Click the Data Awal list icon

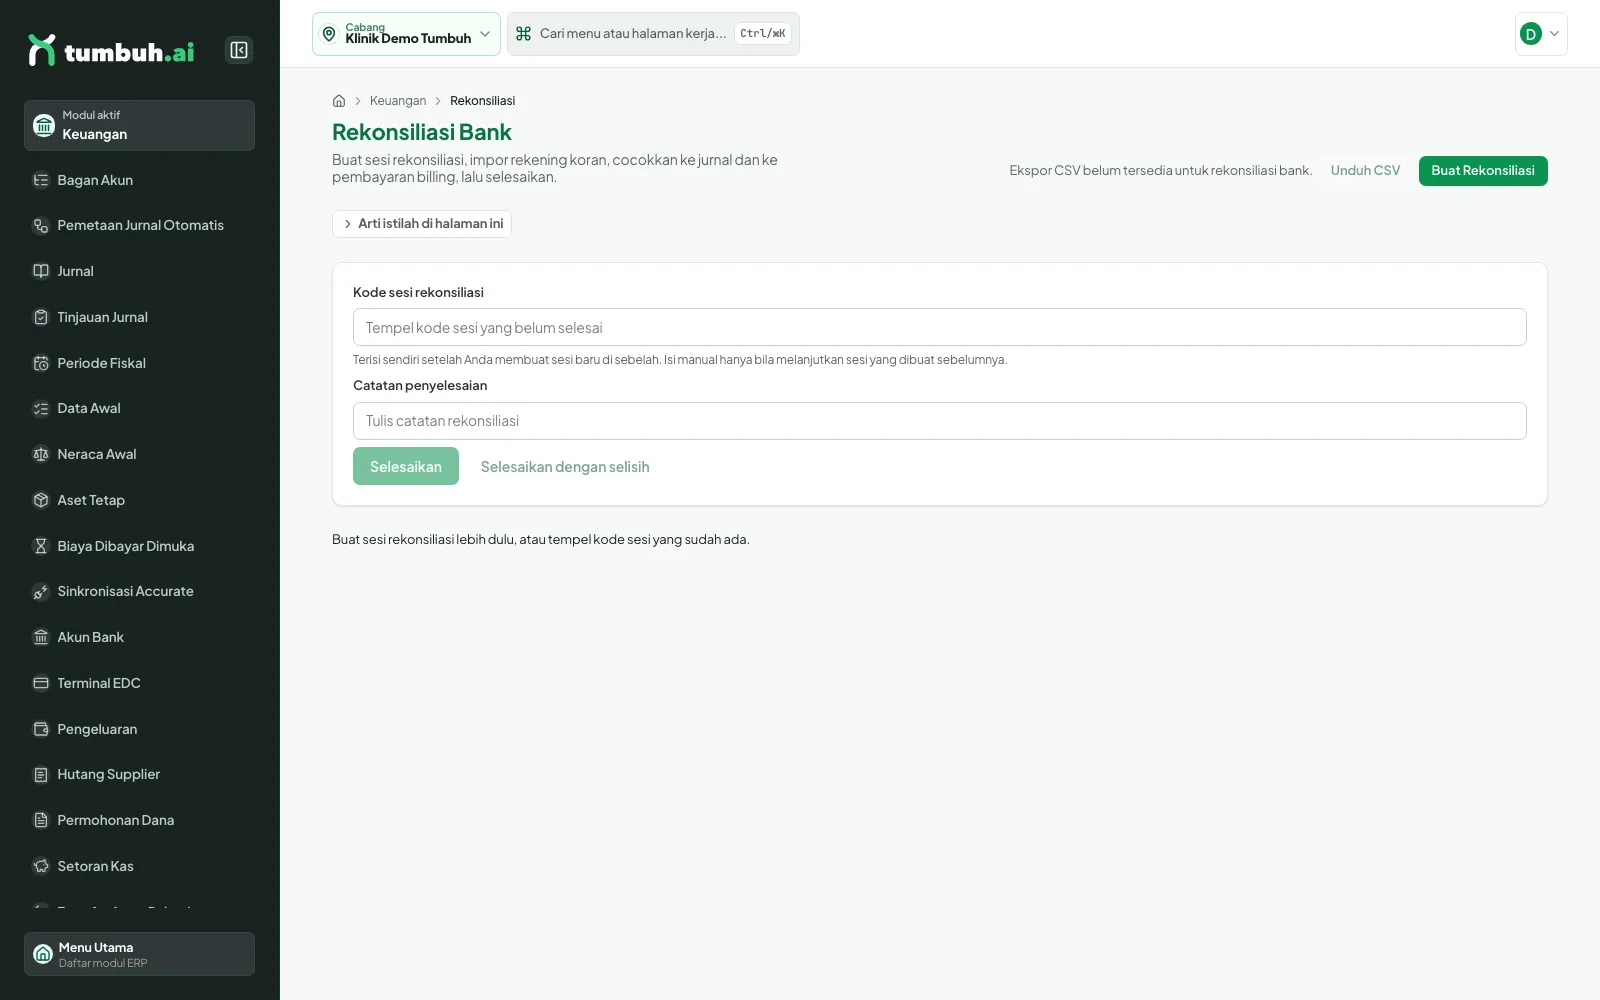[41, 408]
